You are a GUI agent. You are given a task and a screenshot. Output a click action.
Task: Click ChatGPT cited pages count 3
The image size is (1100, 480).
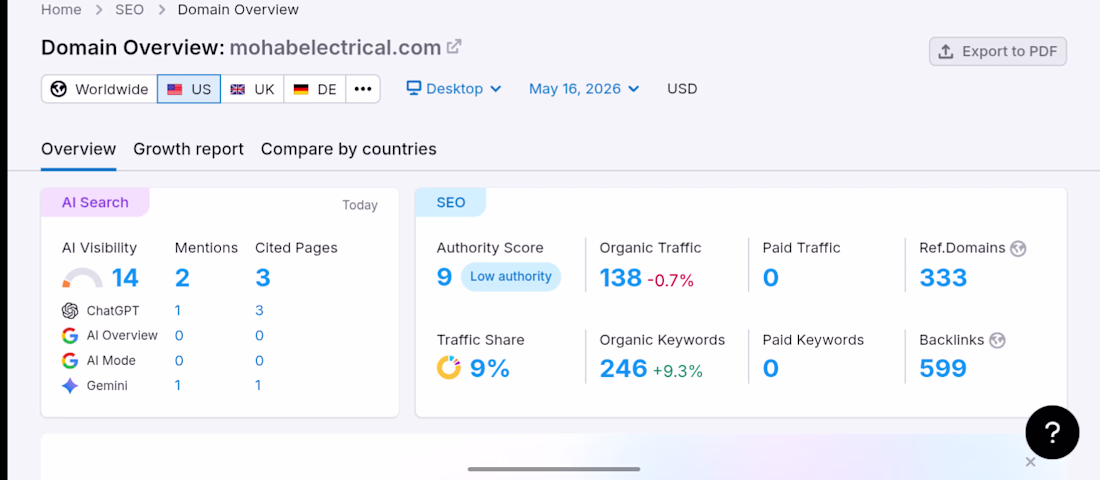coord(260,310)
